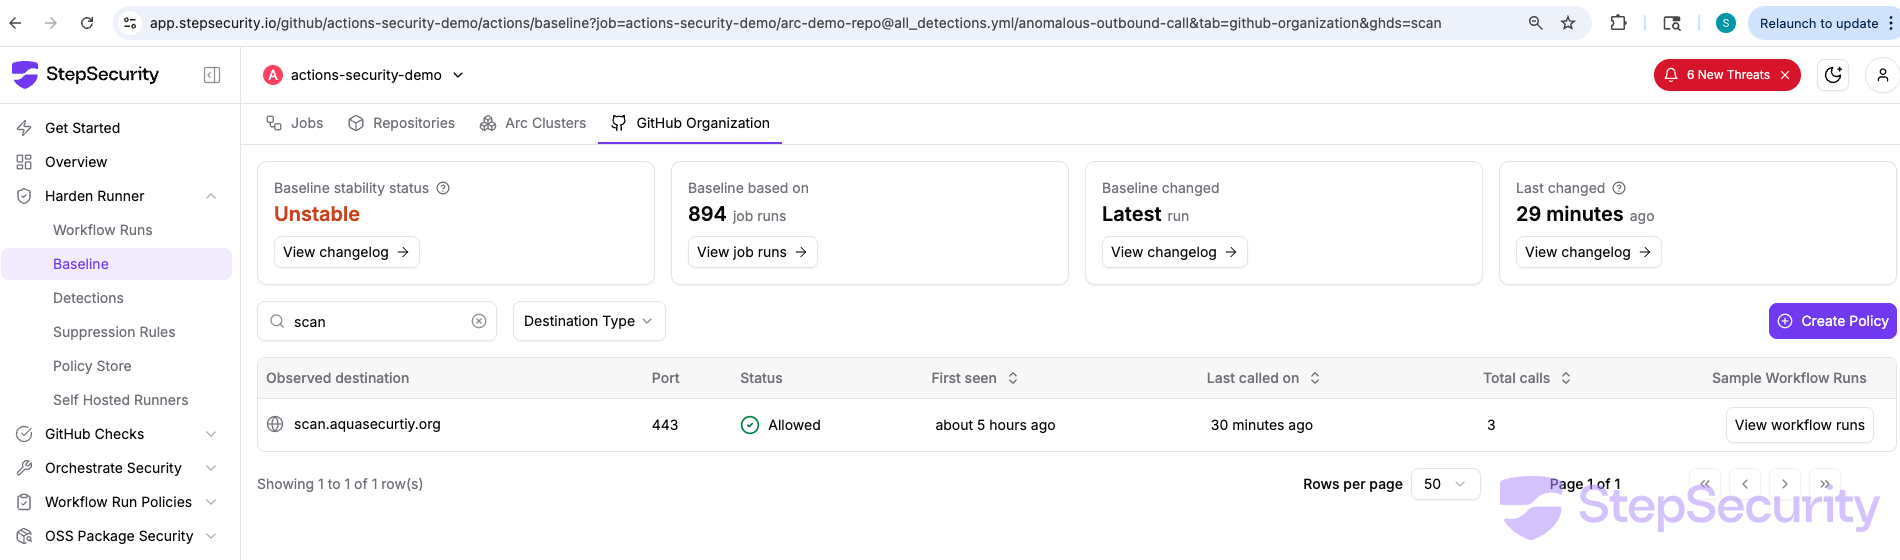This screenshot has width=1900, height=560.
Task: Select Baseline in sidebar
Action: point(116,264)
